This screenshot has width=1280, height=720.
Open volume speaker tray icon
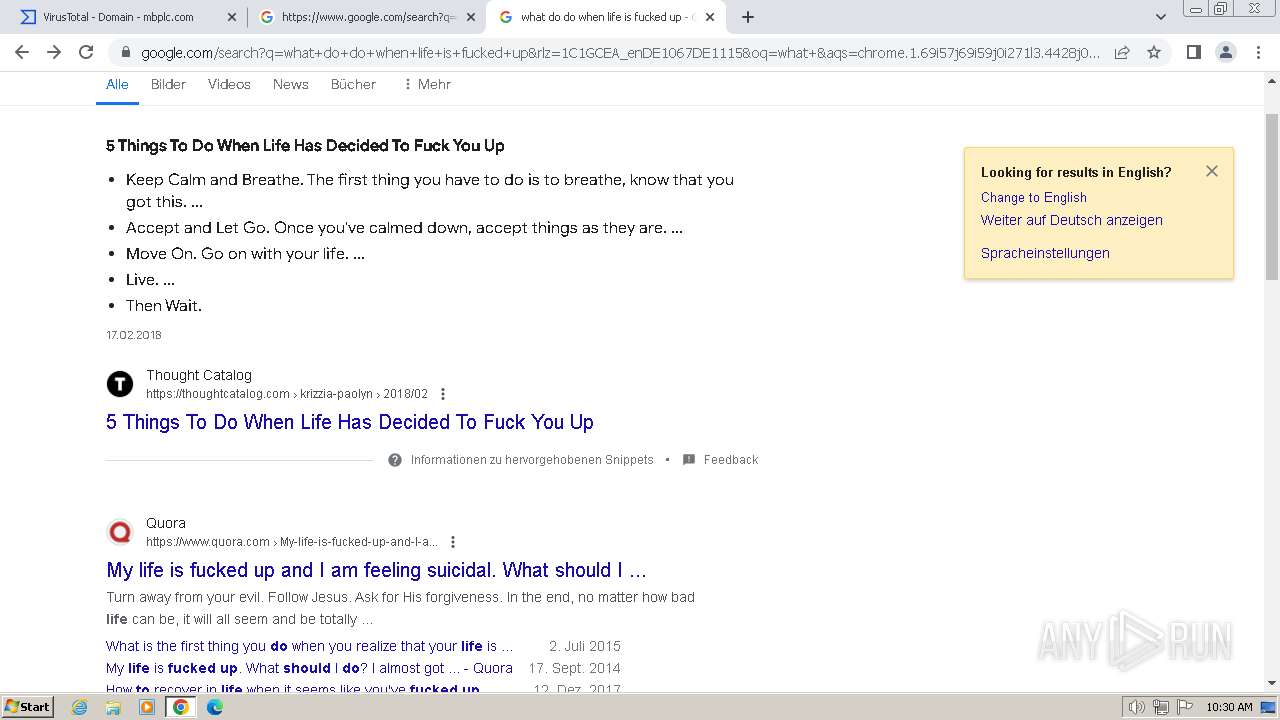pyautogui.click(x=1137, y=707)
